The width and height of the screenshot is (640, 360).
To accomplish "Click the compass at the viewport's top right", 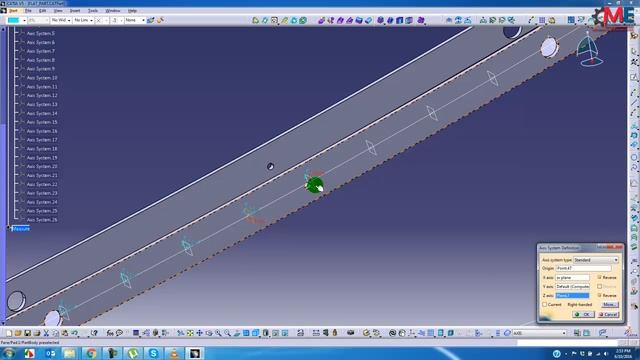I will click(x=589, y=50).
